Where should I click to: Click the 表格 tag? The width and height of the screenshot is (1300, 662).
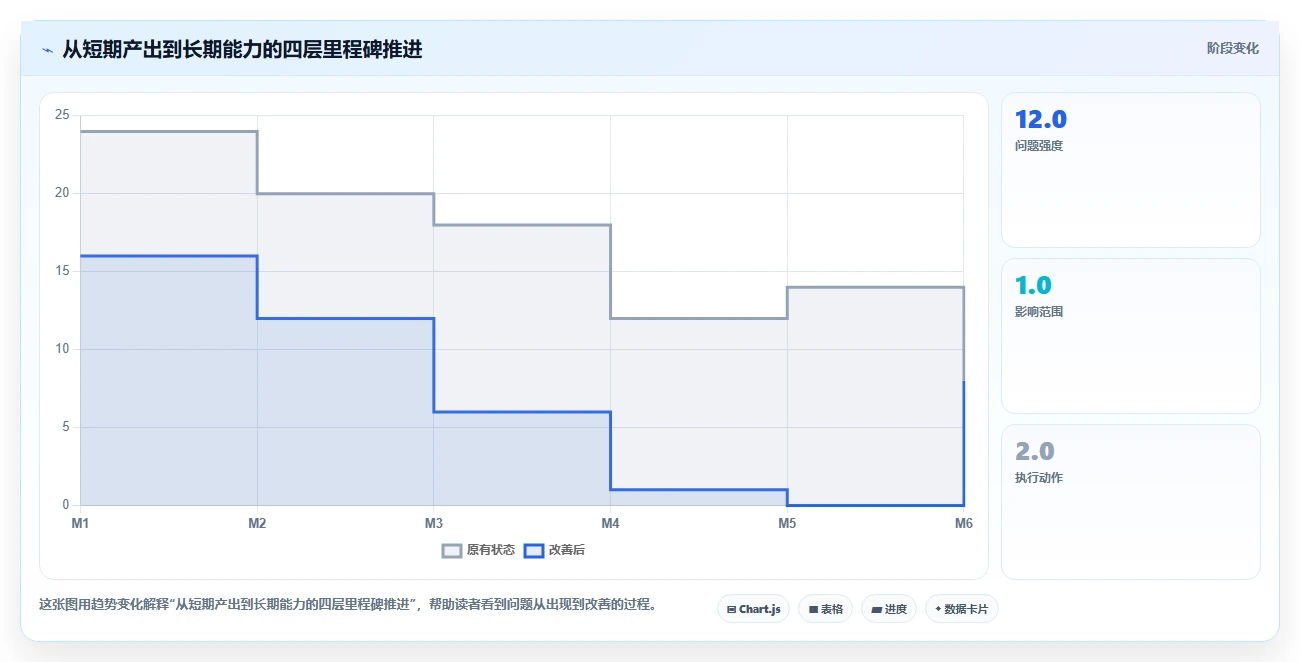(x=825, y=609)
